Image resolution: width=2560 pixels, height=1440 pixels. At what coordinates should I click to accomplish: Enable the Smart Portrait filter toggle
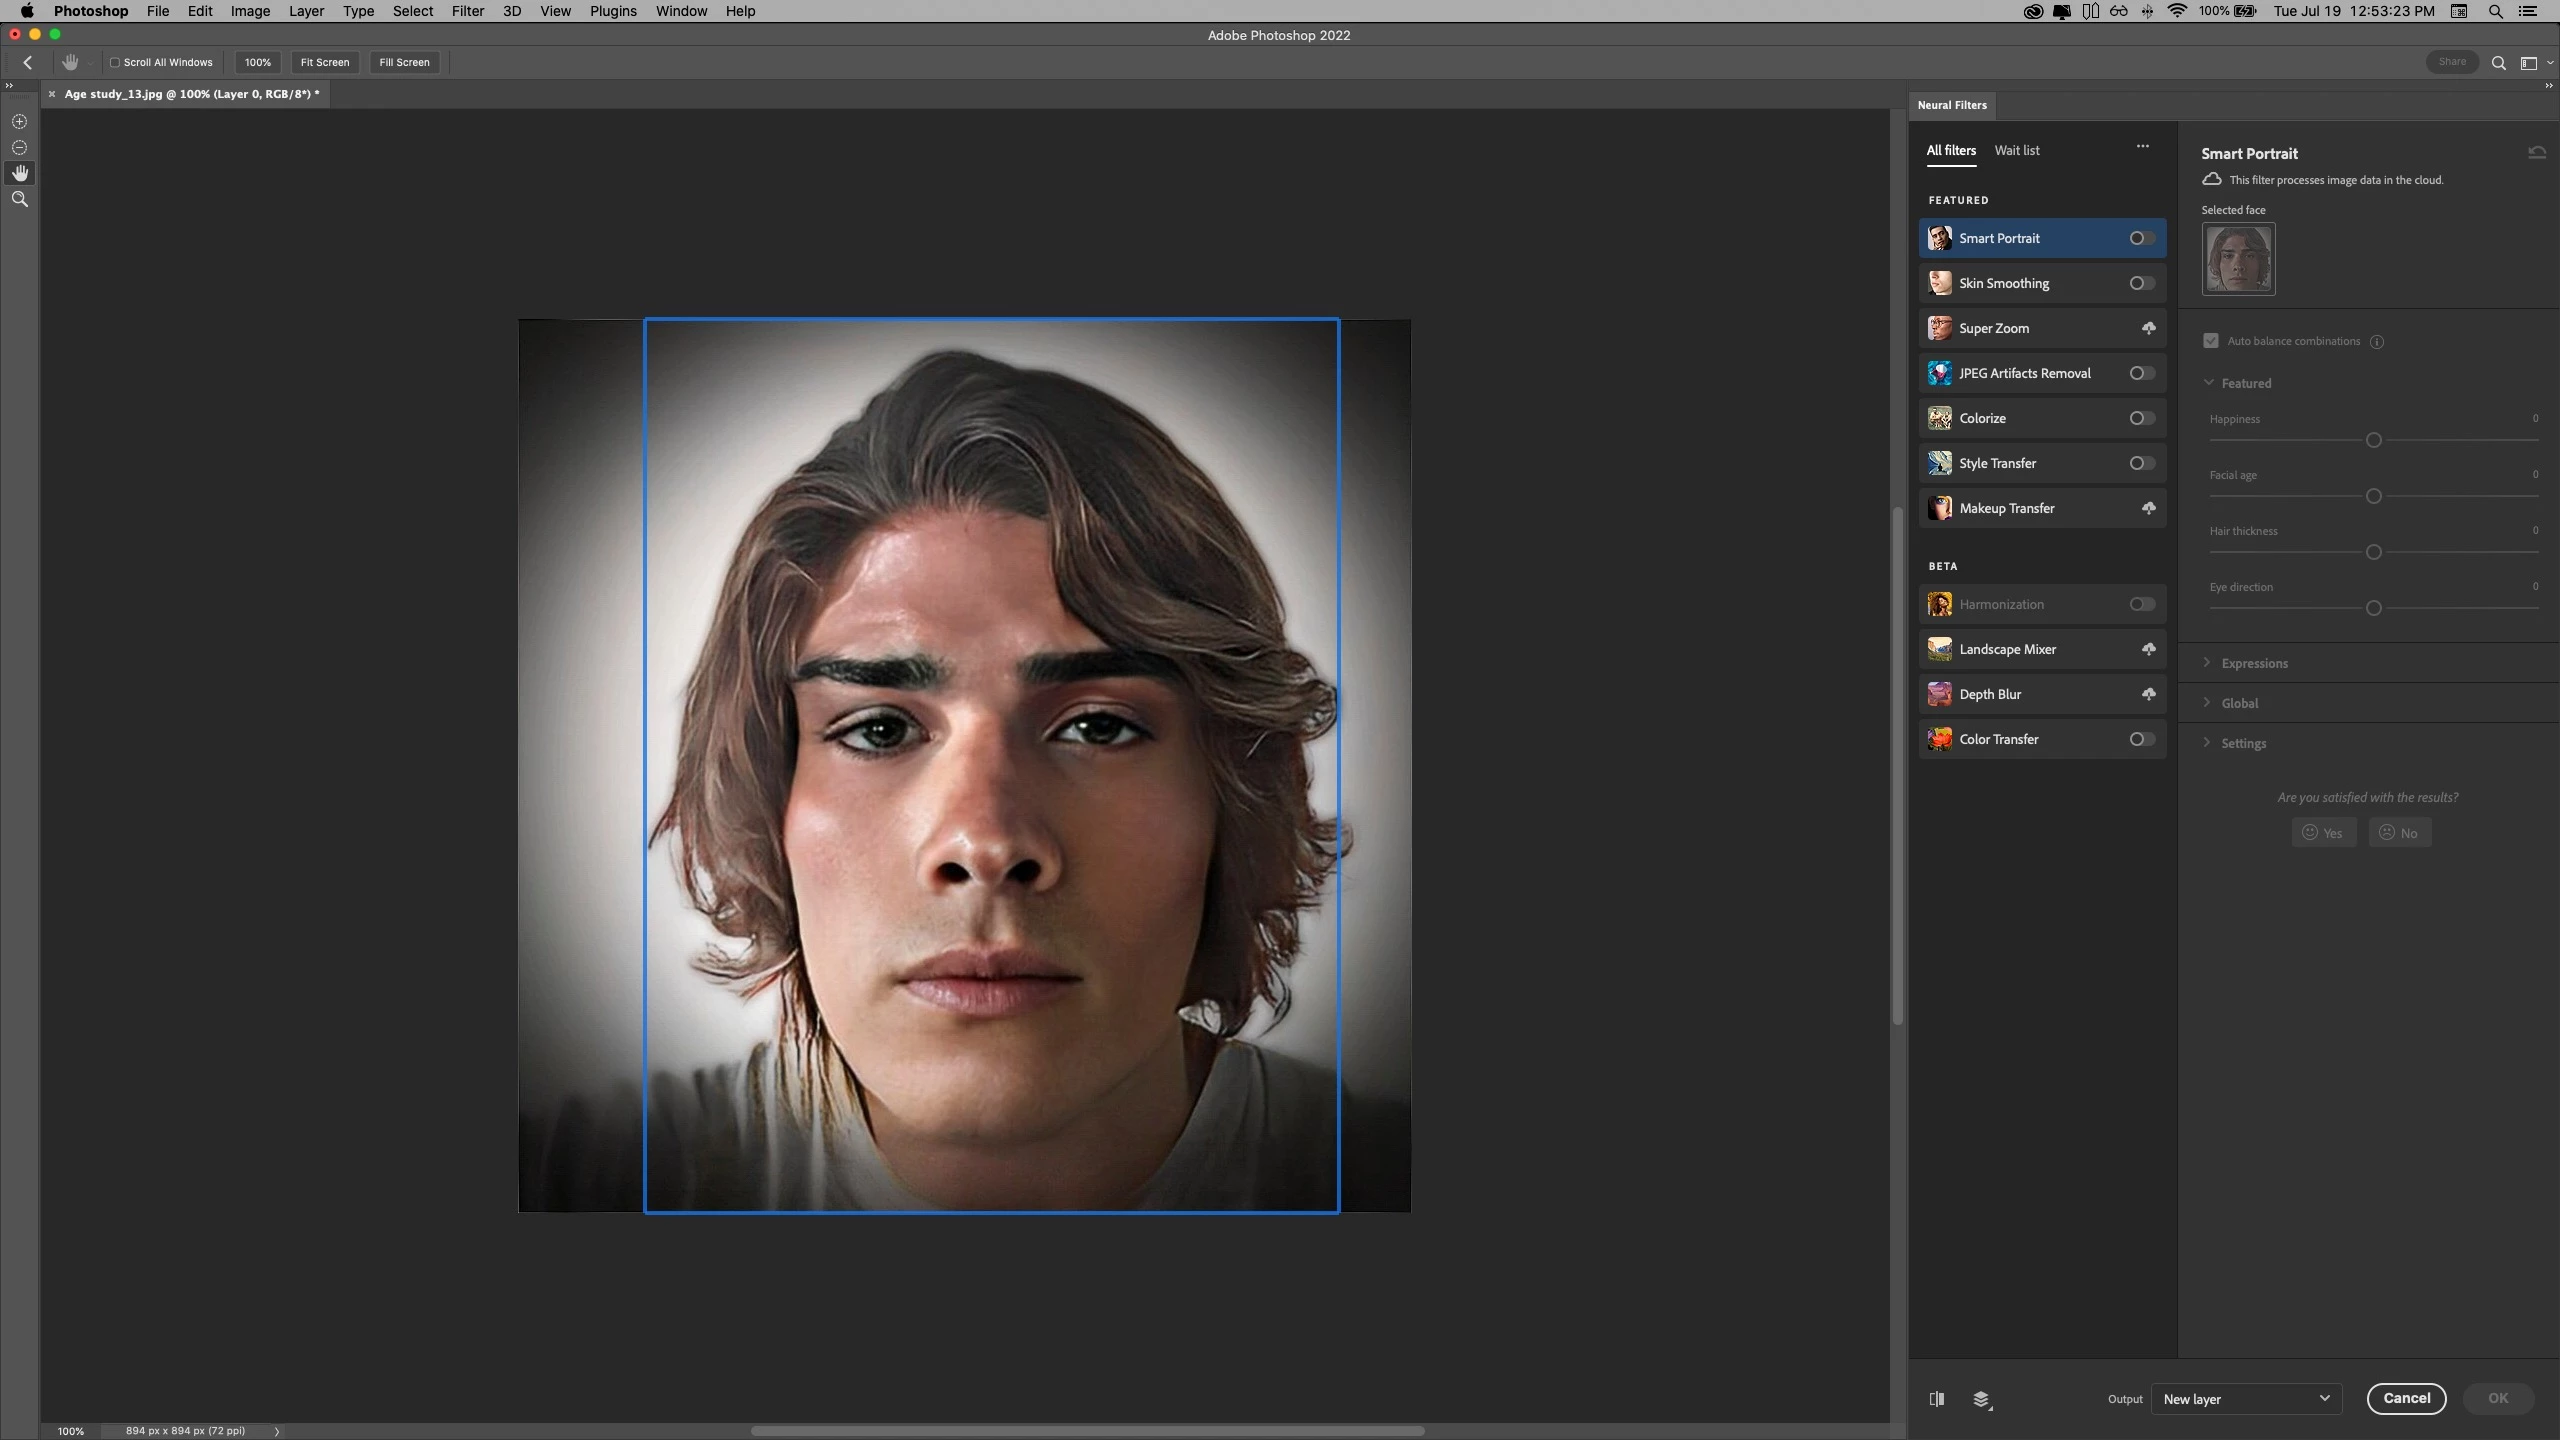click(2141, 238)
